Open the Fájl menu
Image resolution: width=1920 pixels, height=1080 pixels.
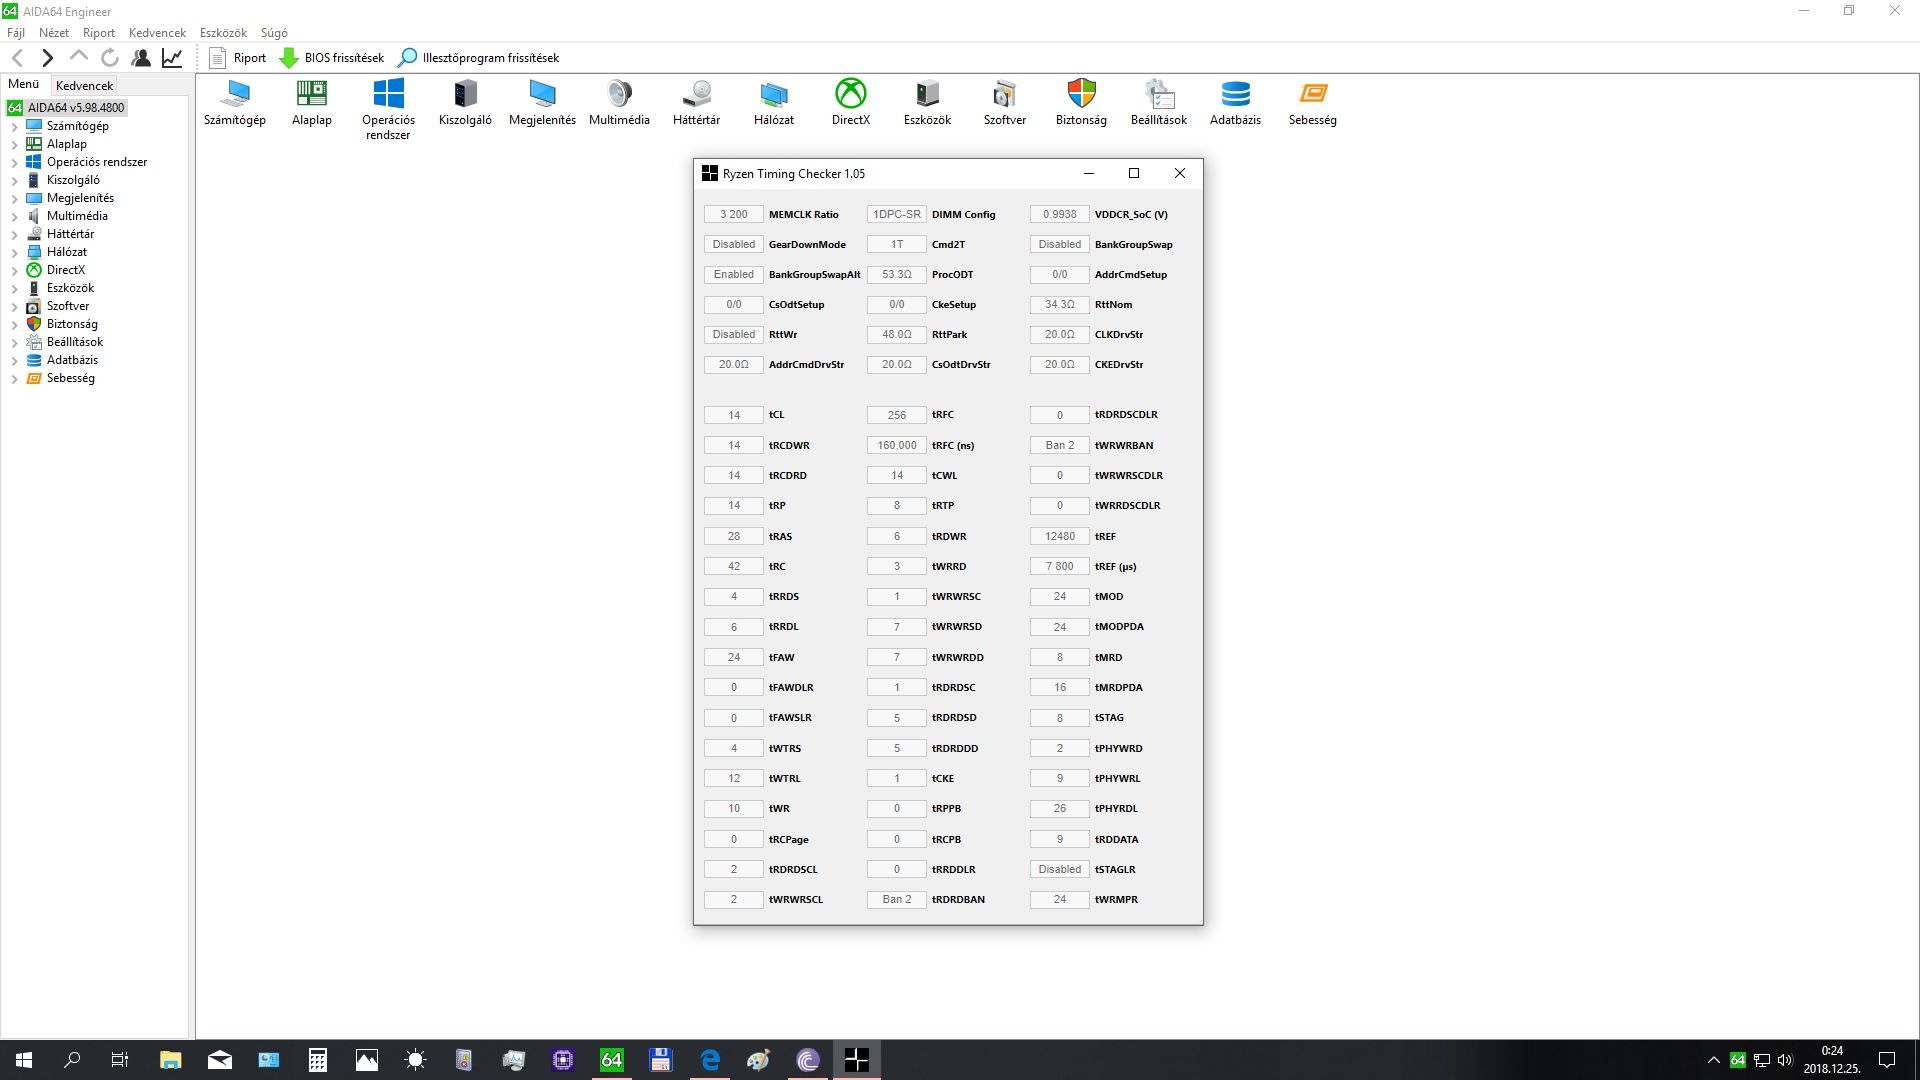(16, 33)
